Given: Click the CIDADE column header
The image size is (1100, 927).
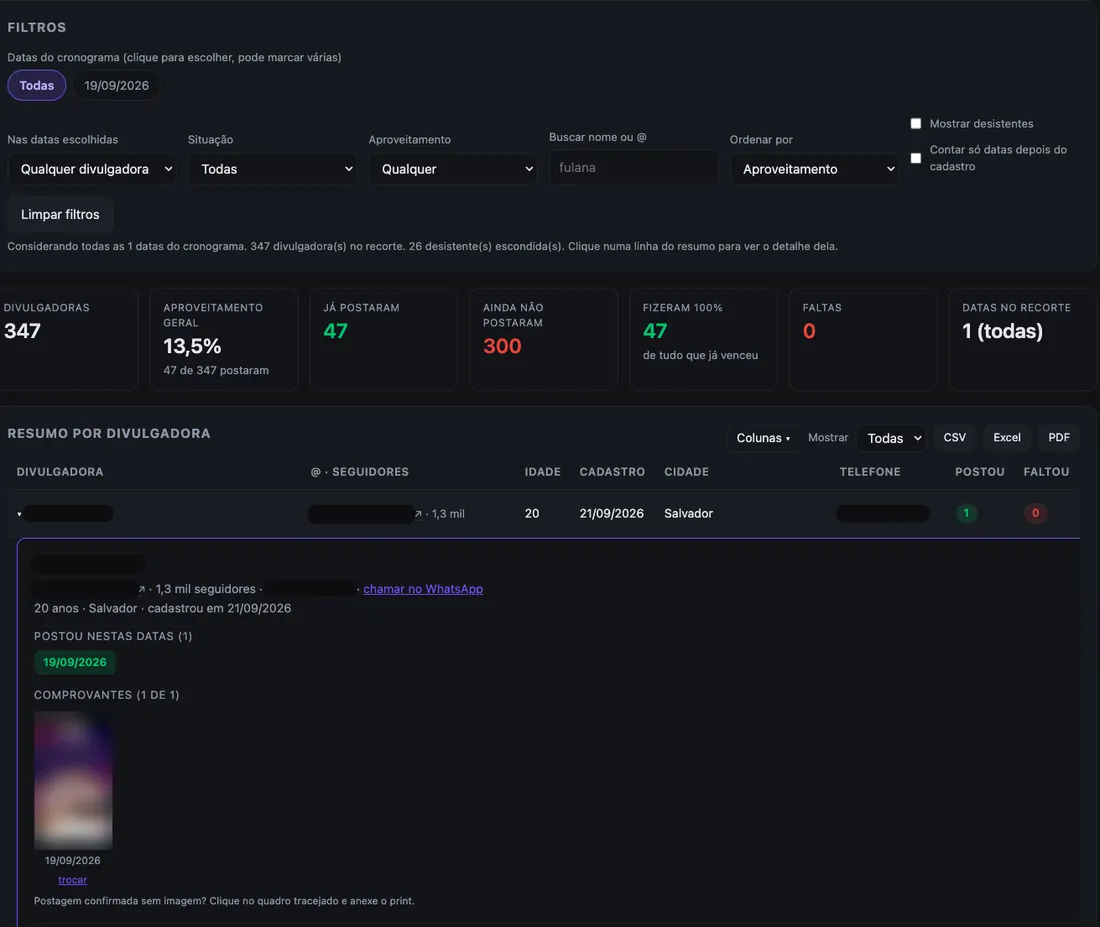Looking at the screenshot, I should click(686, 472).
